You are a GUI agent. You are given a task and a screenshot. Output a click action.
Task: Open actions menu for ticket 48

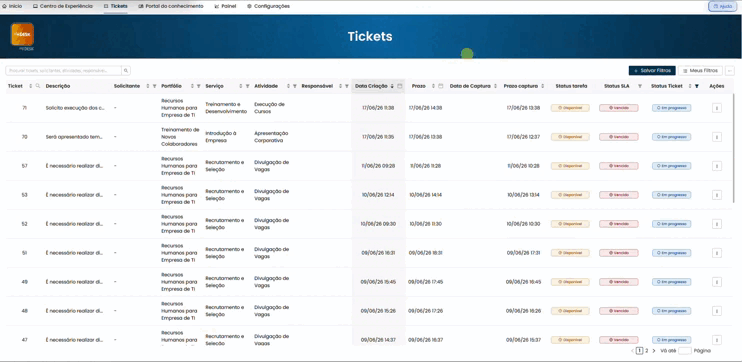(x=716, y=311)
